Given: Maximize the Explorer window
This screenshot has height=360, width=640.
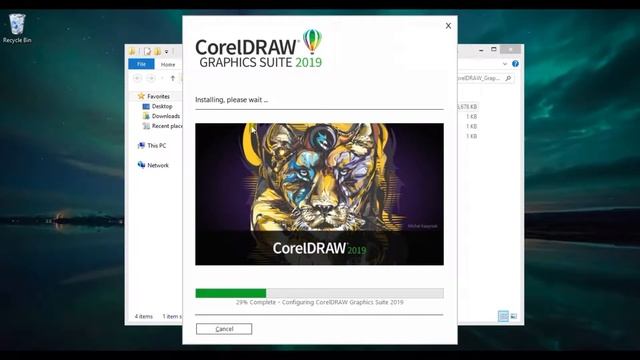Looking at the screenshot, I should coord(493,49).
